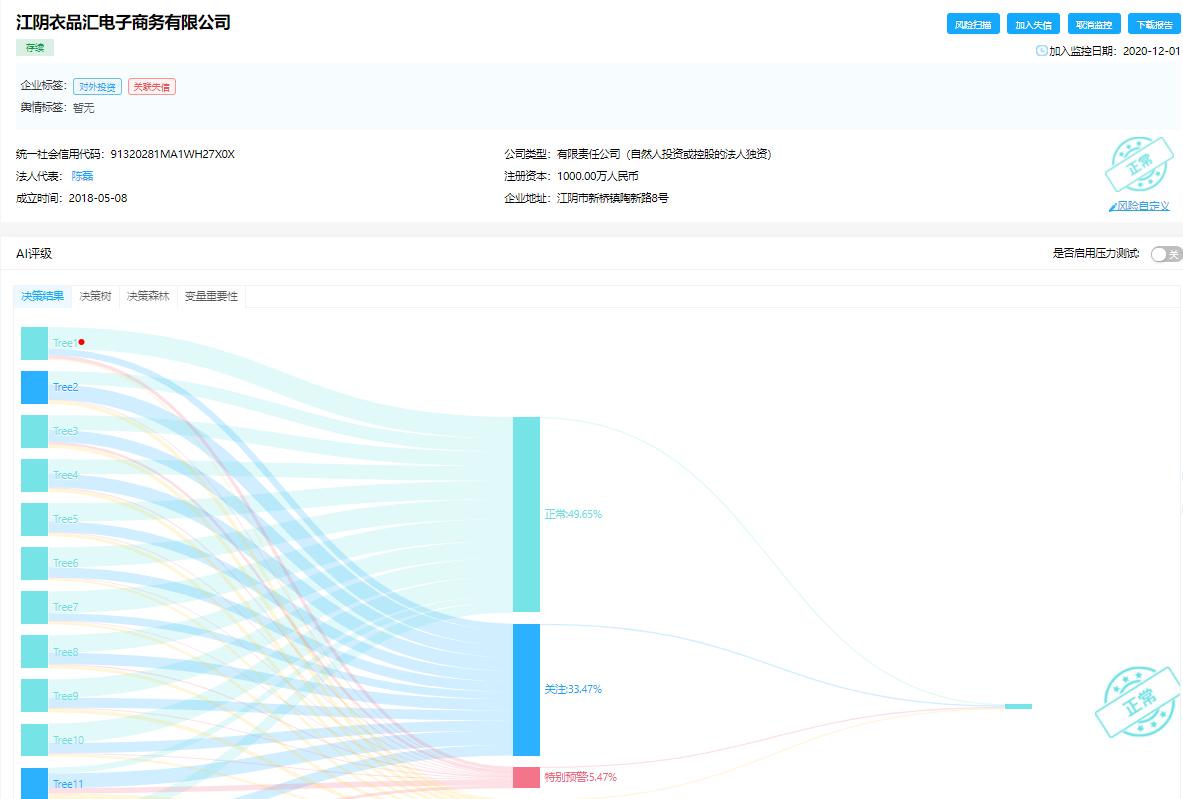Switch to the 变量重要性 tab
Image resolution: width=1183 pixels, height=799 pixels.
[x=211, y=297]
